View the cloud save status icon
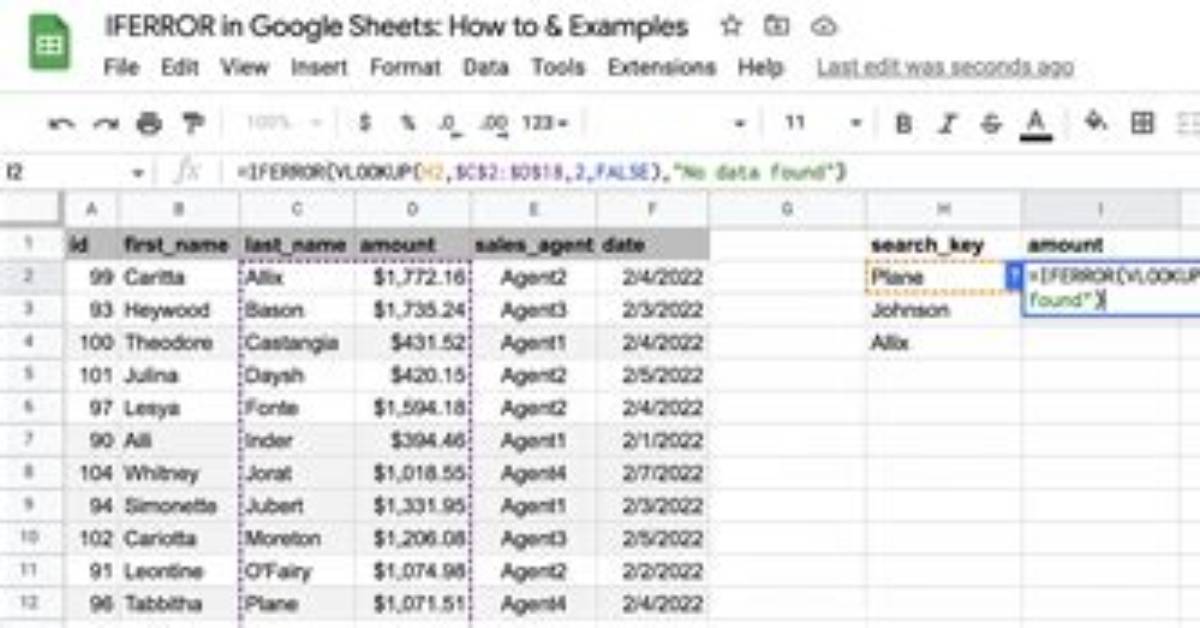The image size is (1200, 628). (823, 27)
